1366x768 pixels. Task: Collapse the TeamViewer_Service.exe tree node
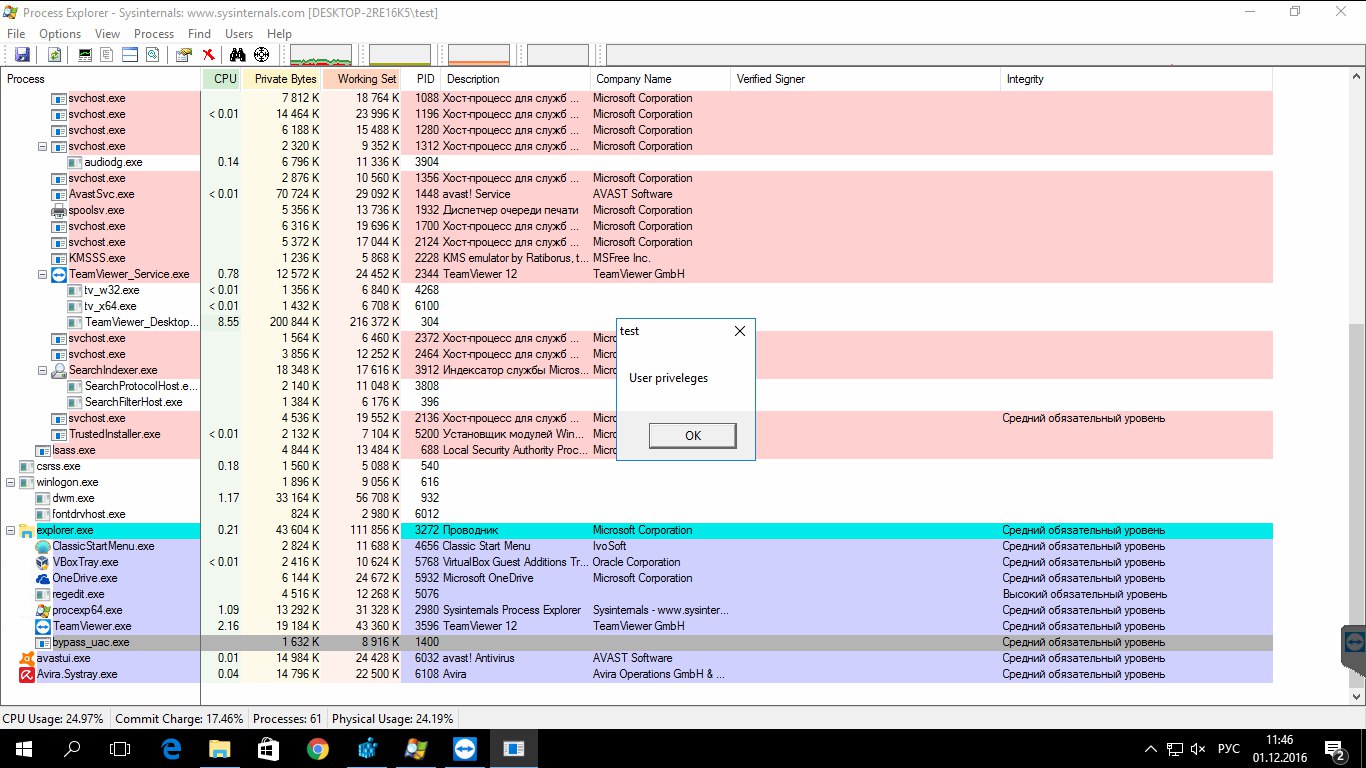(43, 274)
